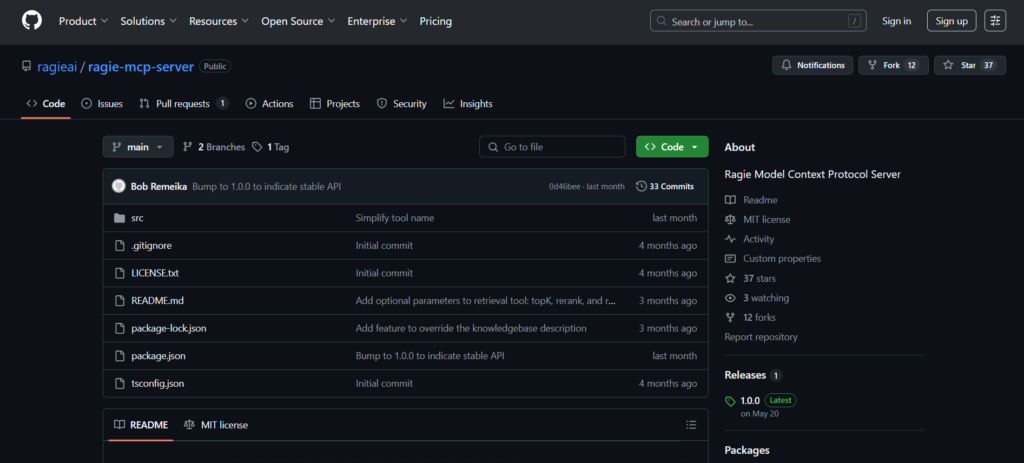The image size is (1024, 463).
Task: Click the README.md file icon
Action: [119, 300]
